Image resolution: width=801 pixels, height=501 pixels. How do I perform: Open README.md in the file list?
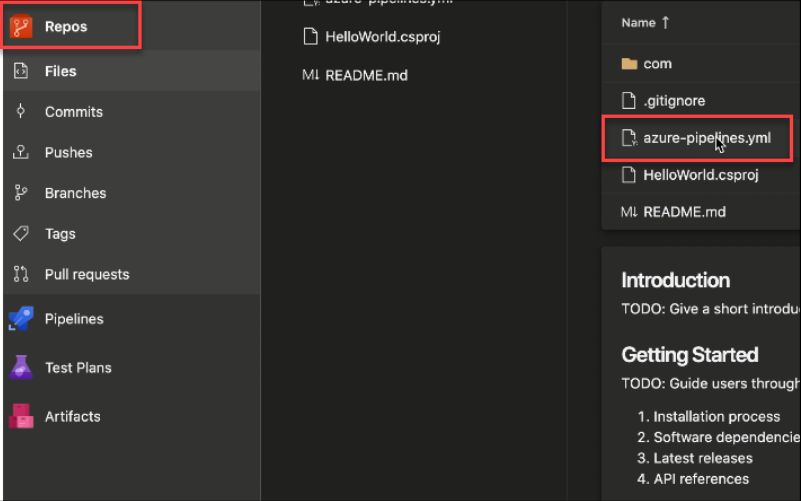click(684, 212)
